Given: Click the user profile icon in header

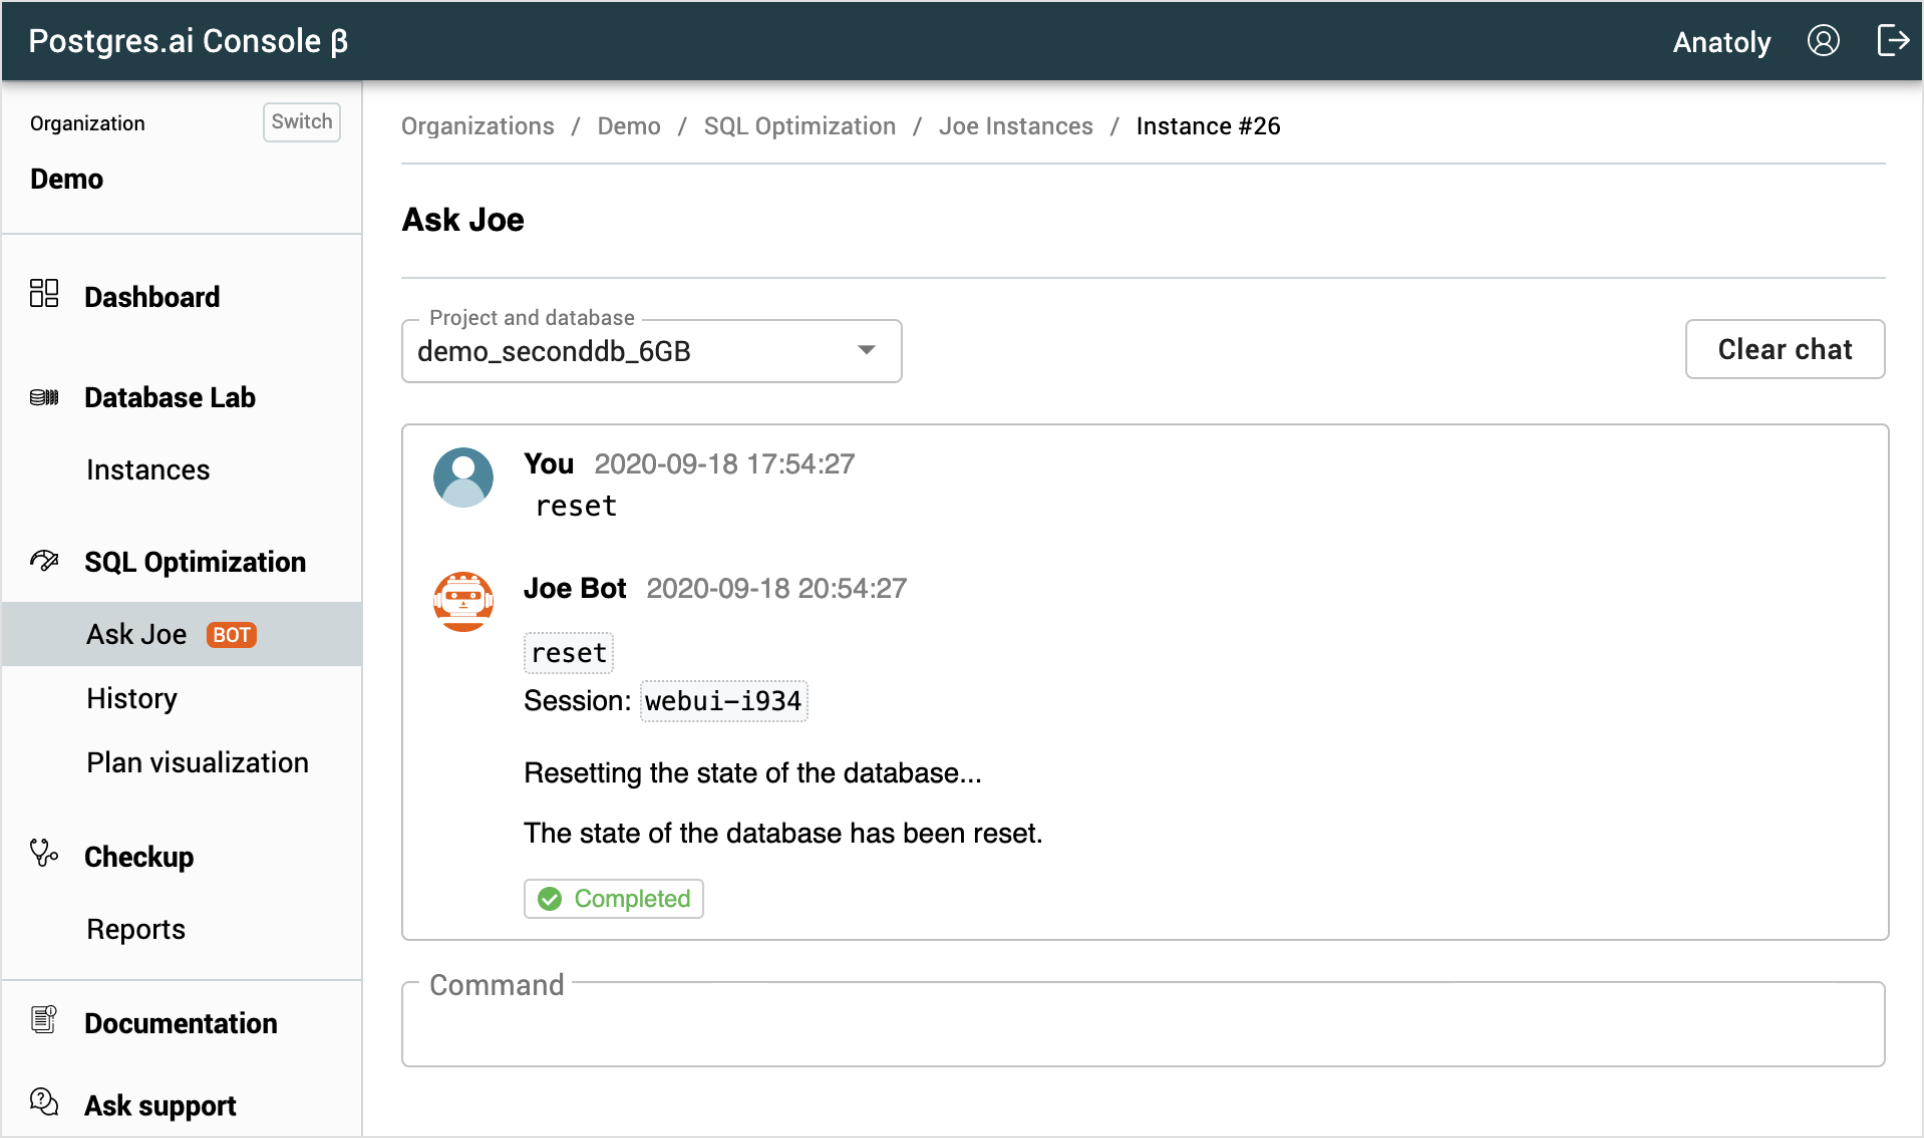Looking at the screenshot, I should 1823,41.
